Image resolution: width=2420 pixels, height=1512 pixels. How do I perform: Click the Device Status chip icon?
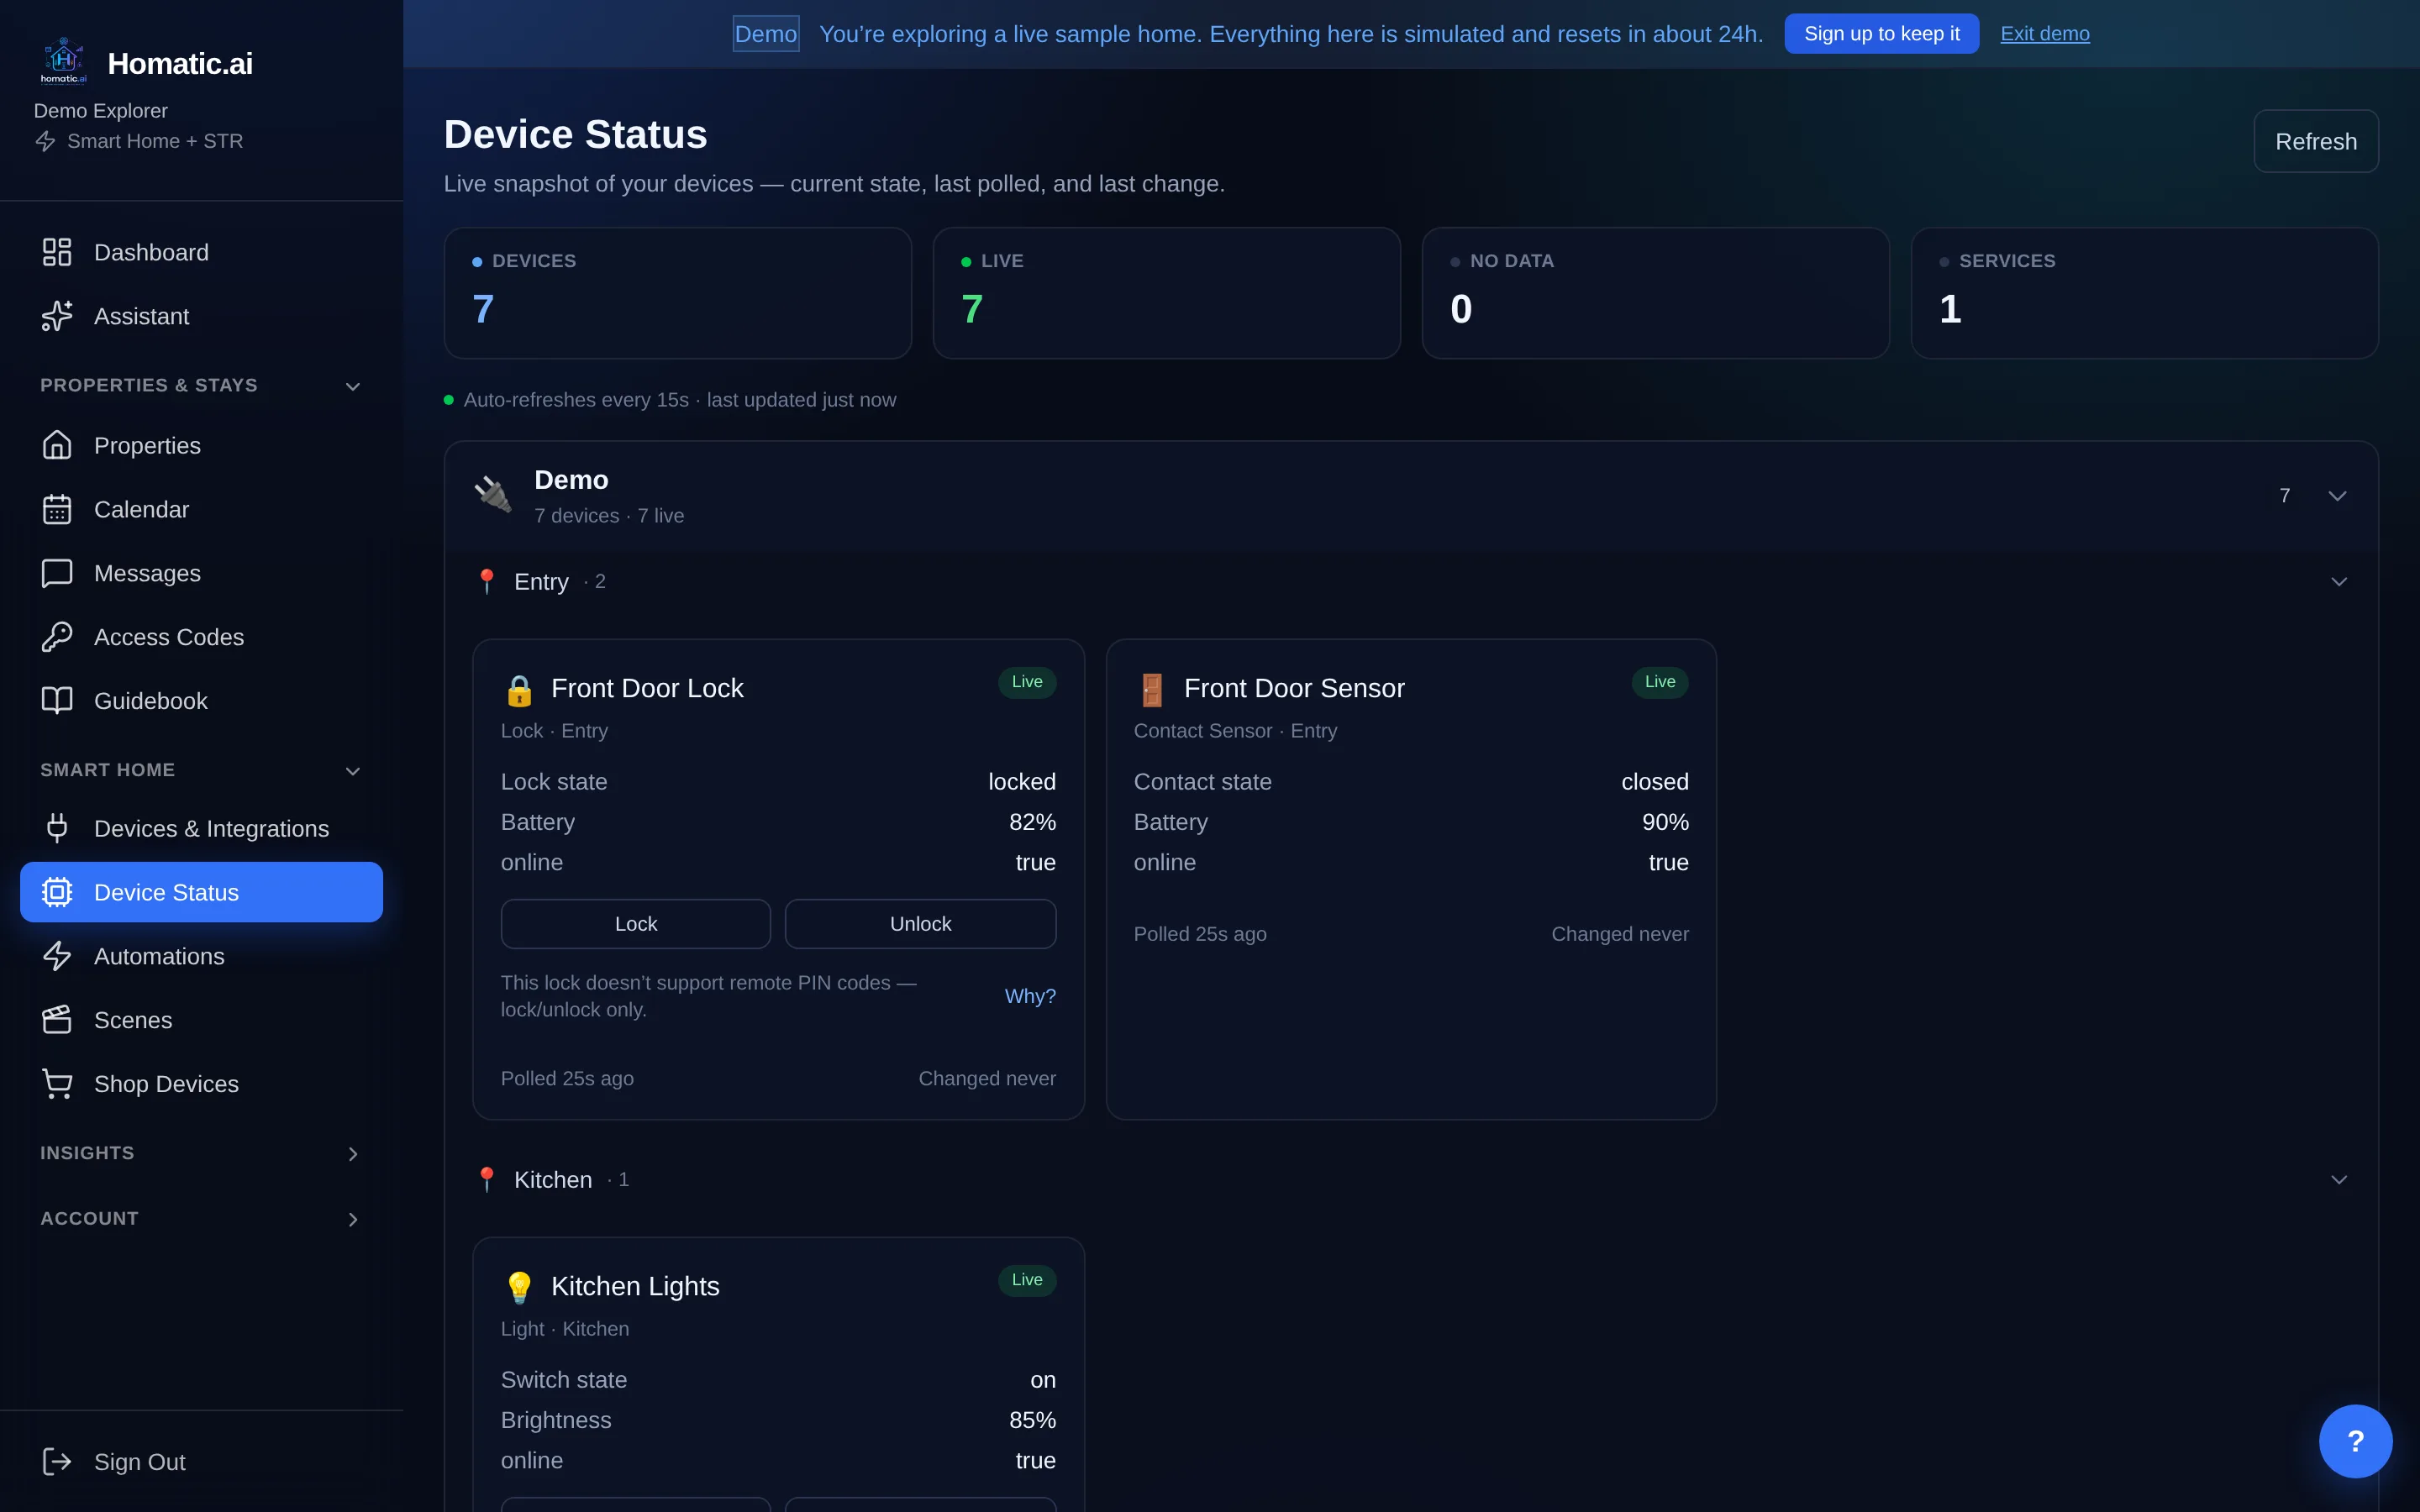point(57,892)
